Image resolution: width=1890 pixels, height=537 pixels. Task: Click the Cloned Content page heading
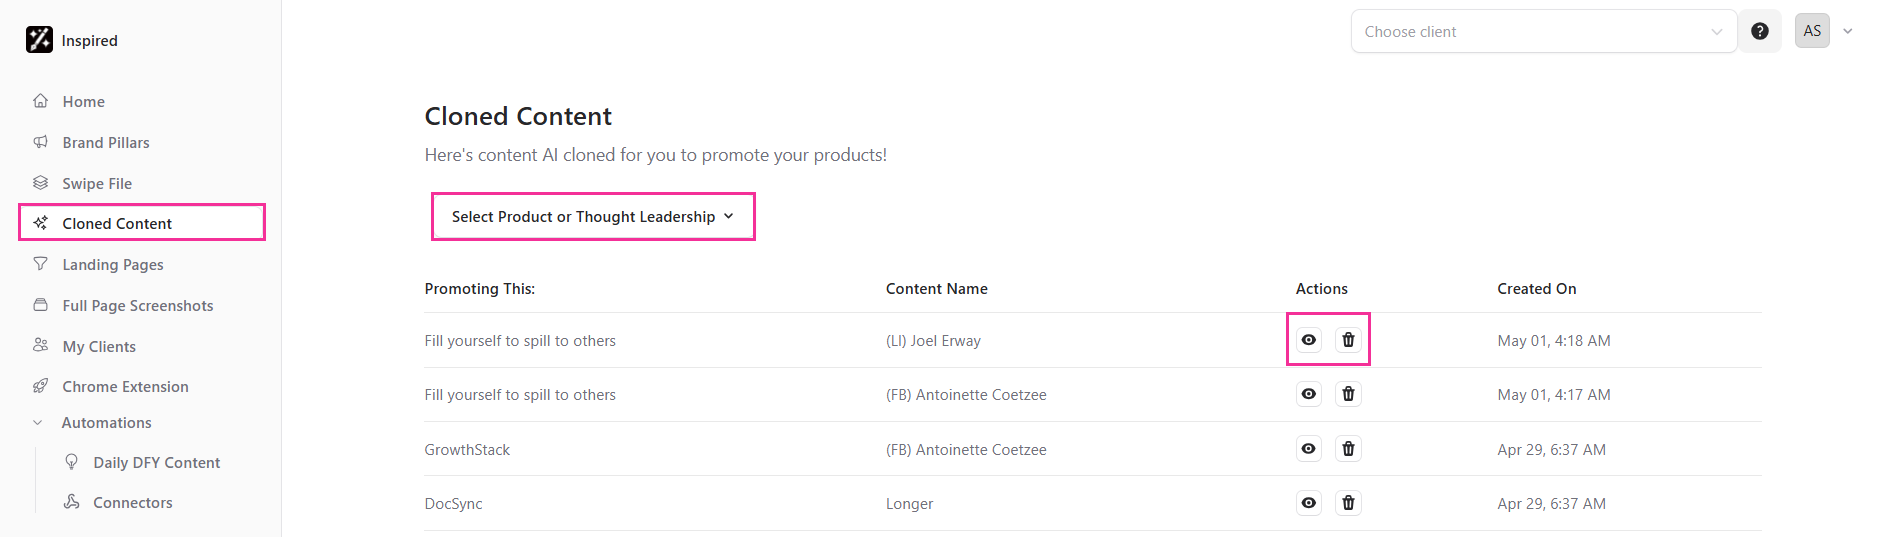point(518,117)
